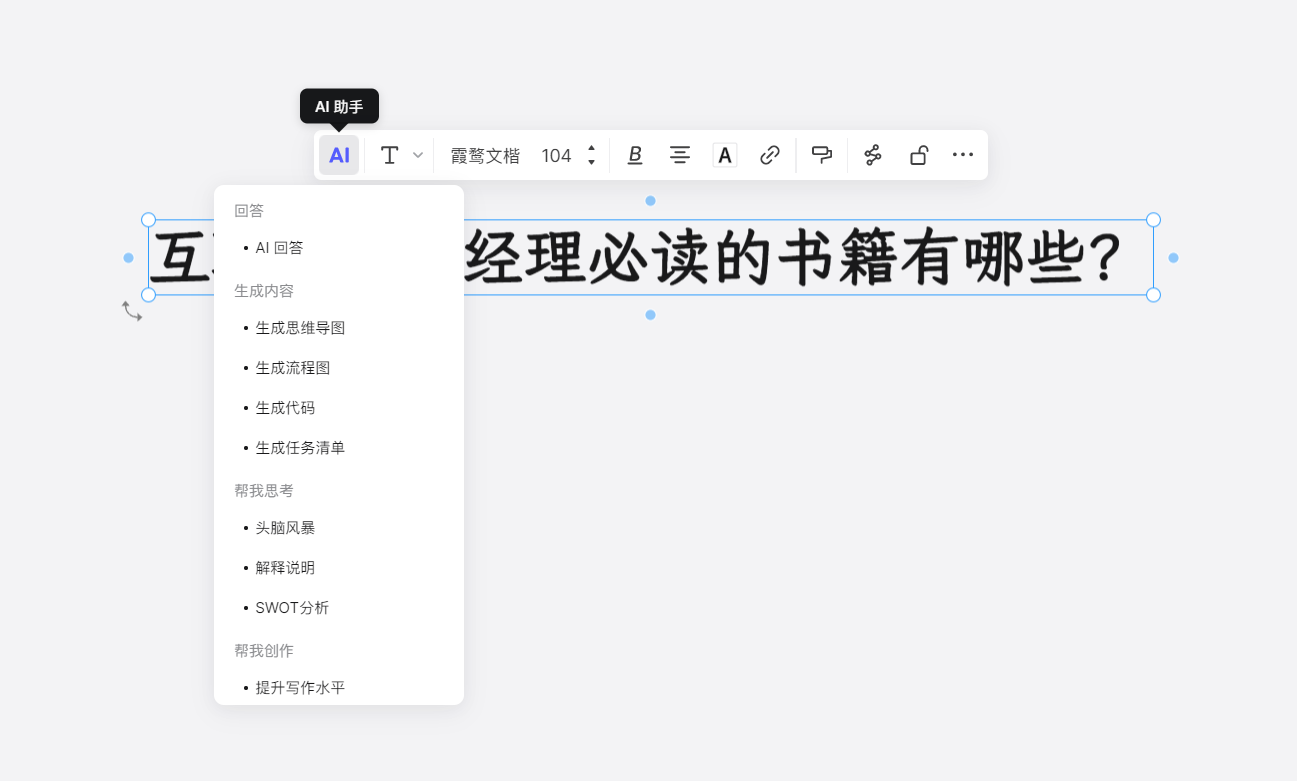Click the top-right corner resize handle

pos(1153,220)
